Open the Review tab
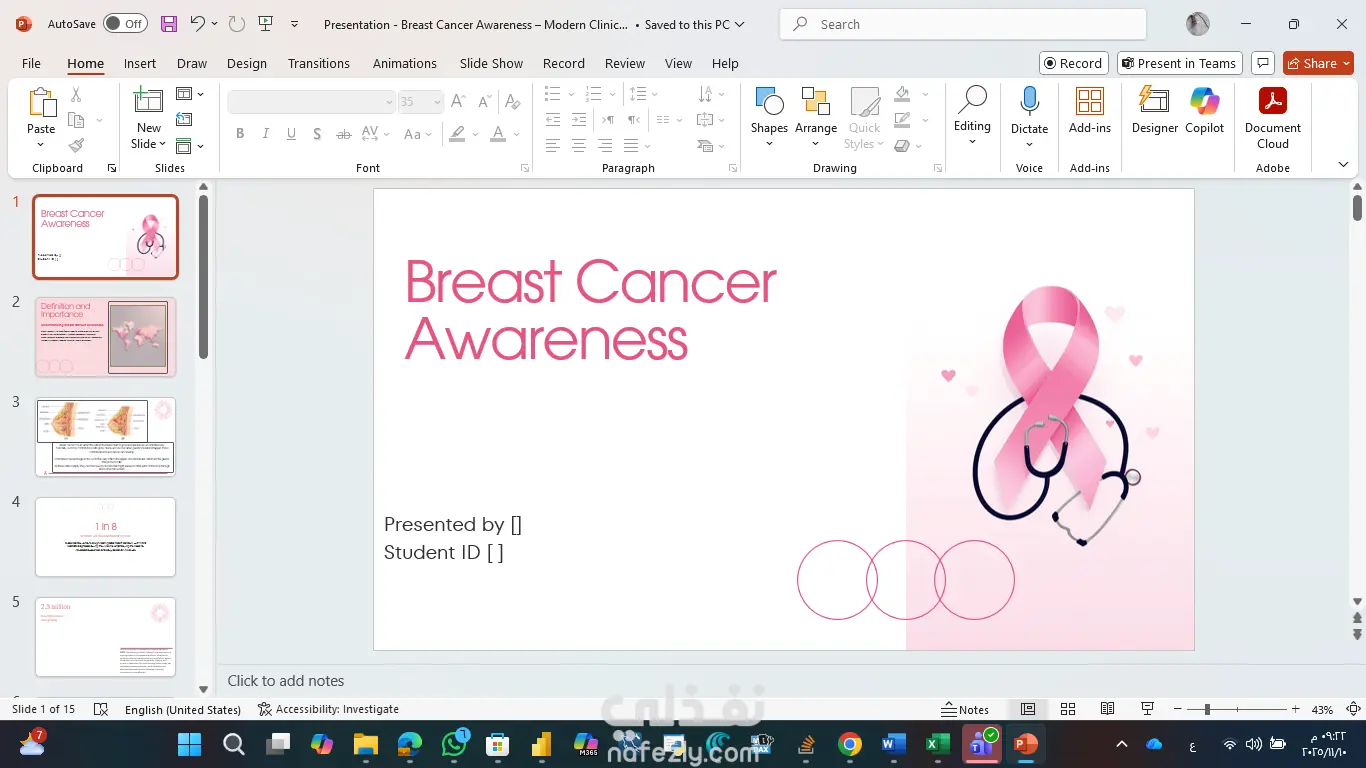The width and height of the screenshot is (1366, 768). (625, 63)
